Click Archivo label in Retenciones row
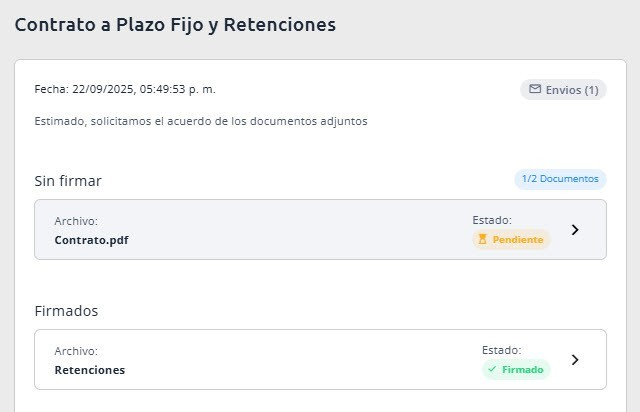 pyautogui.click(x=76, y=351)
